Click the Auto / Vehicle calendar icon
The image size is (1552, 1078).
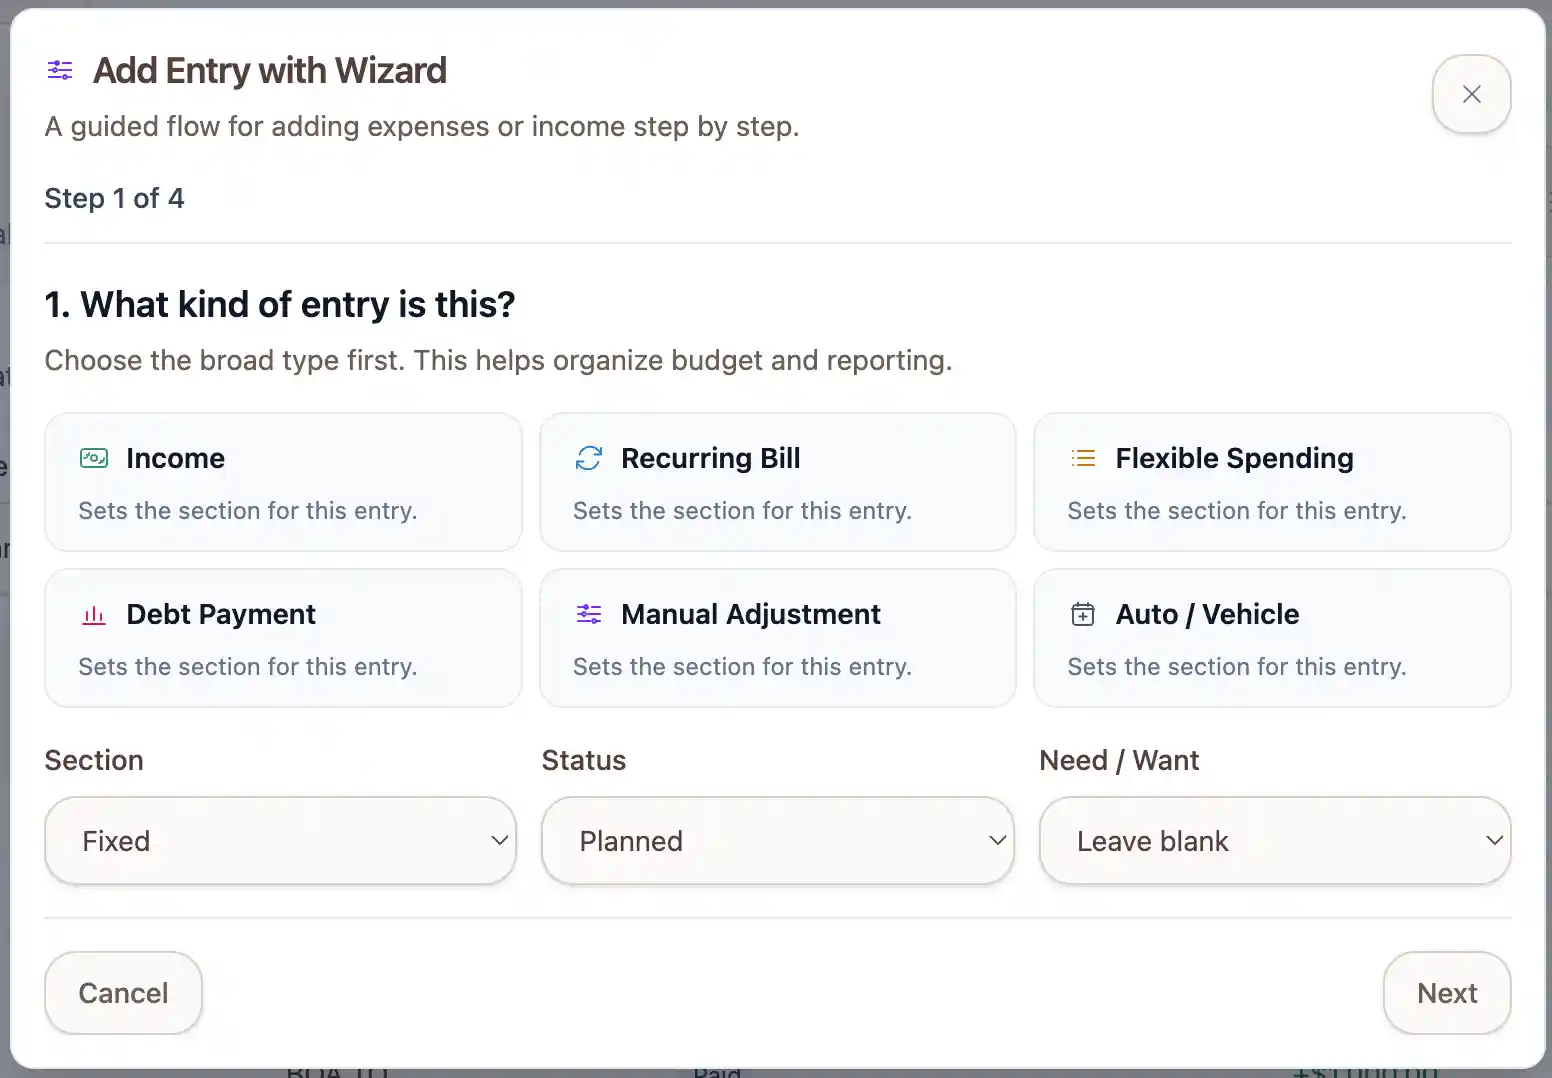(x=1083, y=614)
